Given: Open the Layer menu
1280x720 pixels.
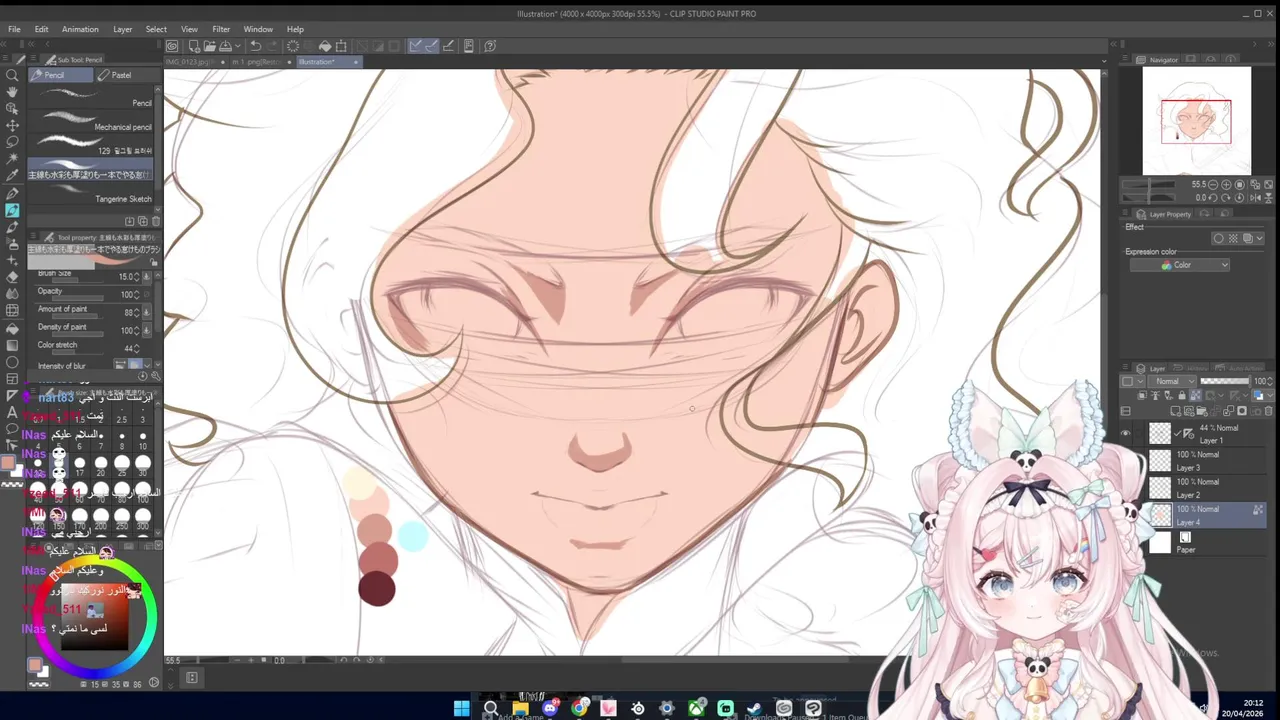Looking at the screenshot, I should pyautogui.click(x=122, y=29).
